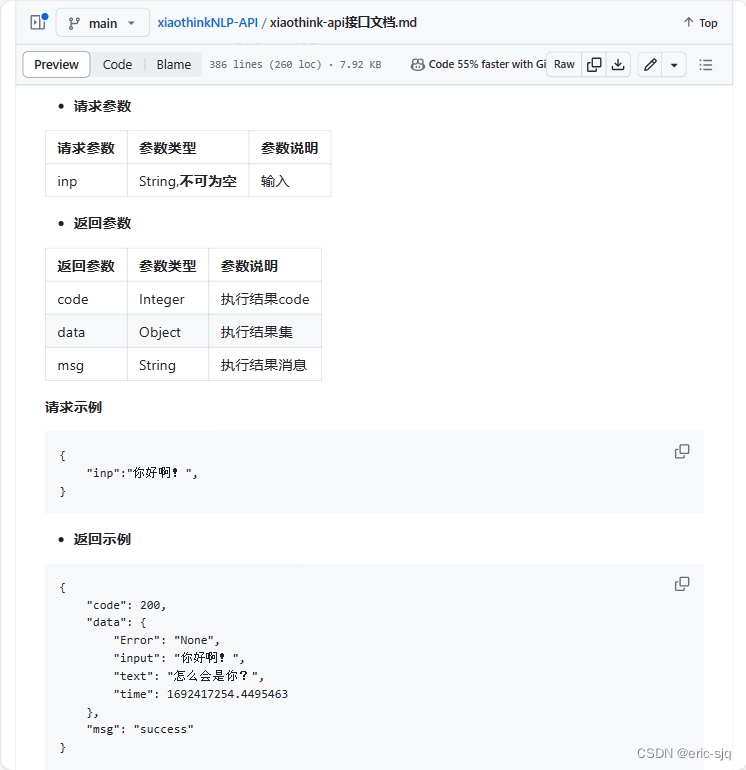Click the "msg": "success" line
Screen dimensions: 746x770
[140, 729]
